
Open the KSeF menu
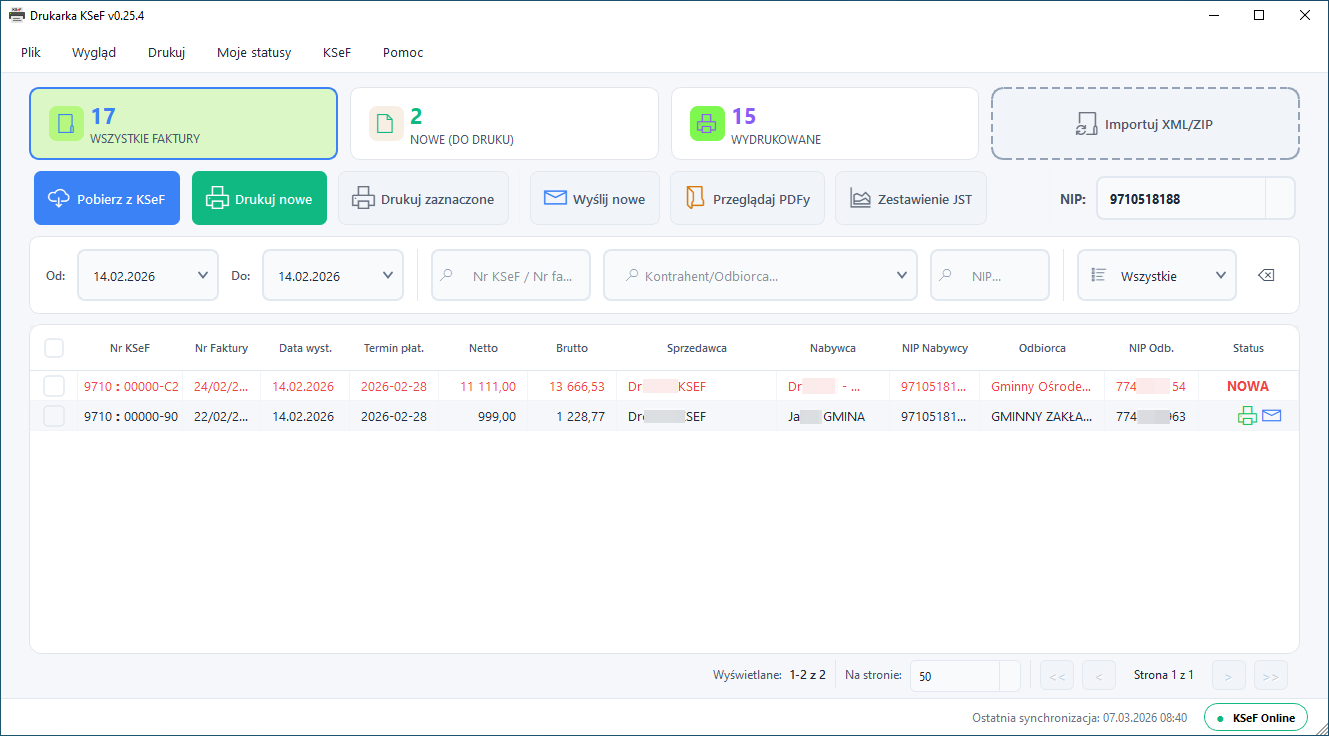pos(337,52)
